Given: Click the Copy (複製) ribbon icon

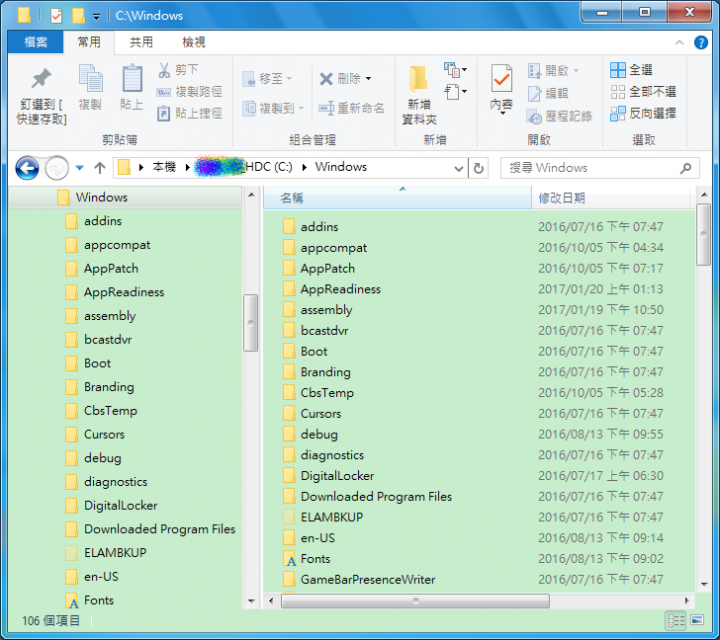Looking at the screenshot, I should [x=90, y=78].
